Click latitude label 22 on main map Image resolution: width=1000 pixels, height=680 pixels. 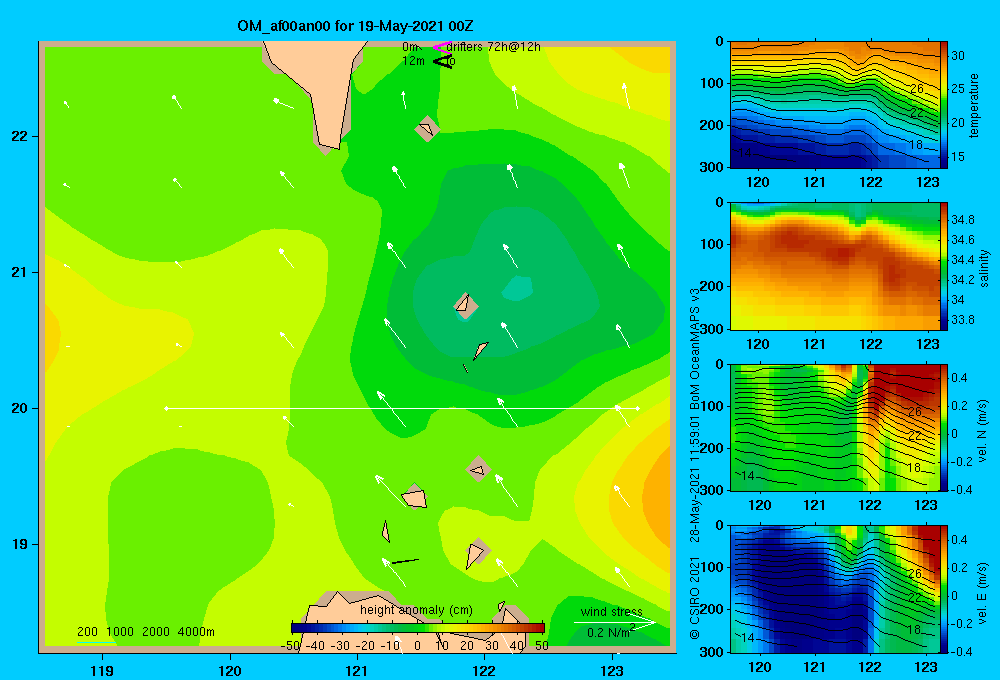20,137
